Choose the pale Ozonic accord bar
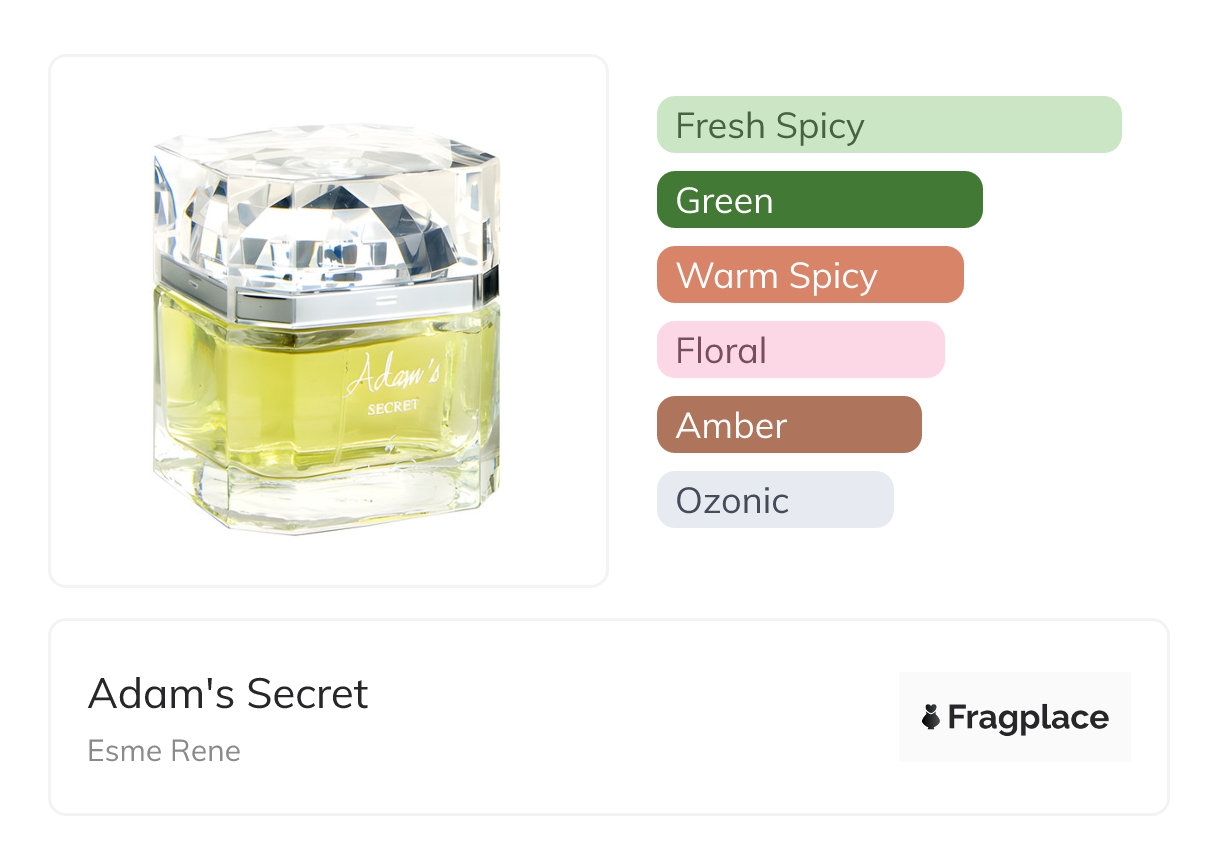This screenshot has height=864, width=1218. (775, 500)
